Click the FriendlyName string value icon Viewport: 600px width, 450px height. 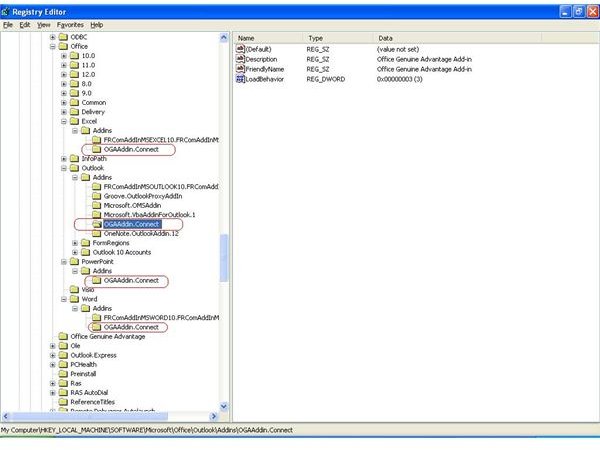pos(240,69)
